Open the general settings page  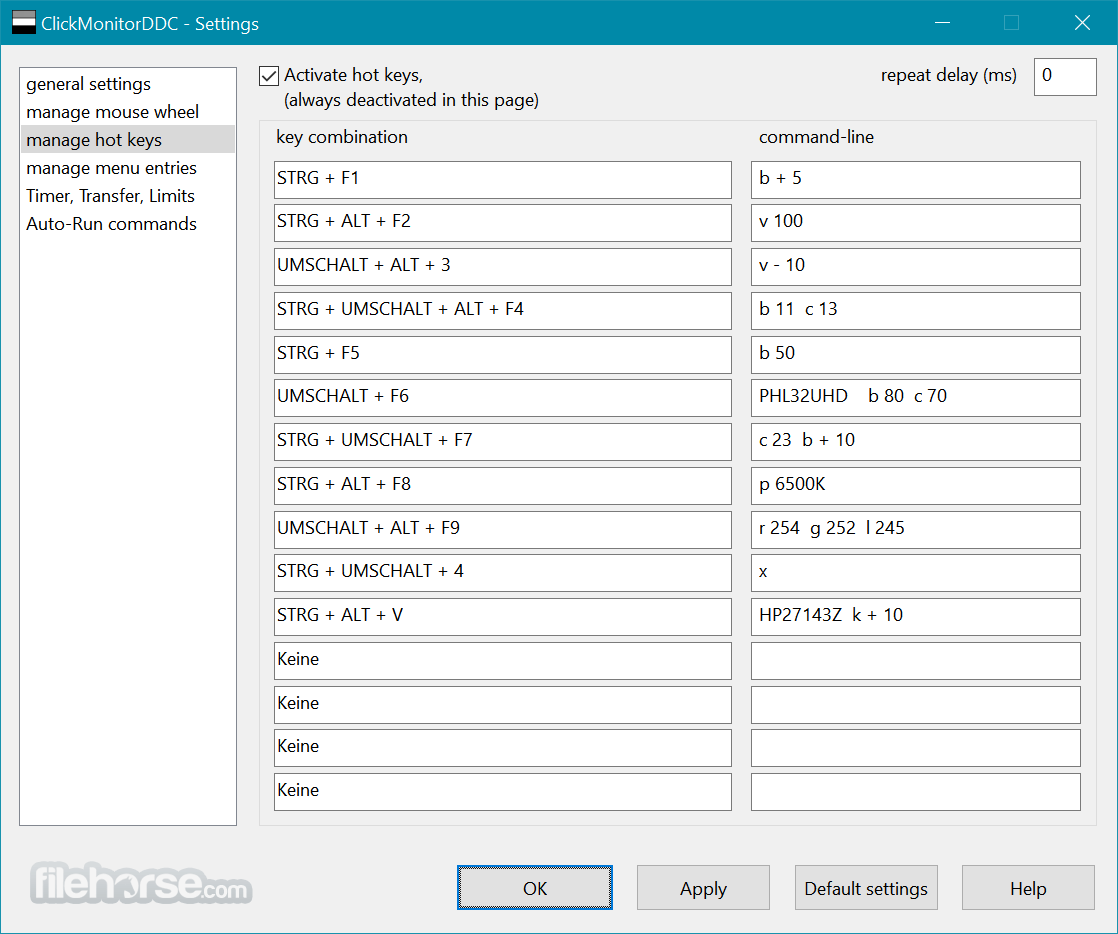[128, 84]
